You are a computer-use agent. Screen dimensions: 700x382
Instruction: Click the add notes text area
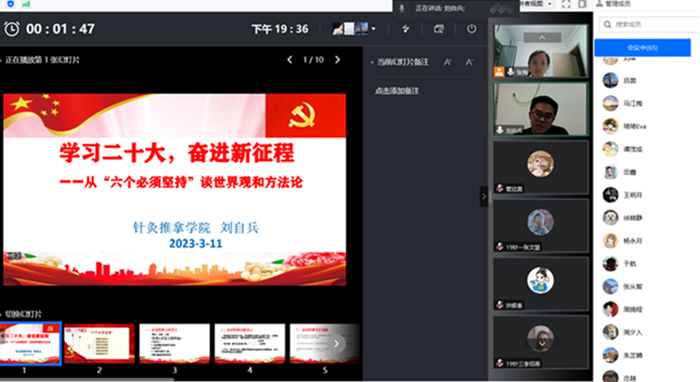396,91
